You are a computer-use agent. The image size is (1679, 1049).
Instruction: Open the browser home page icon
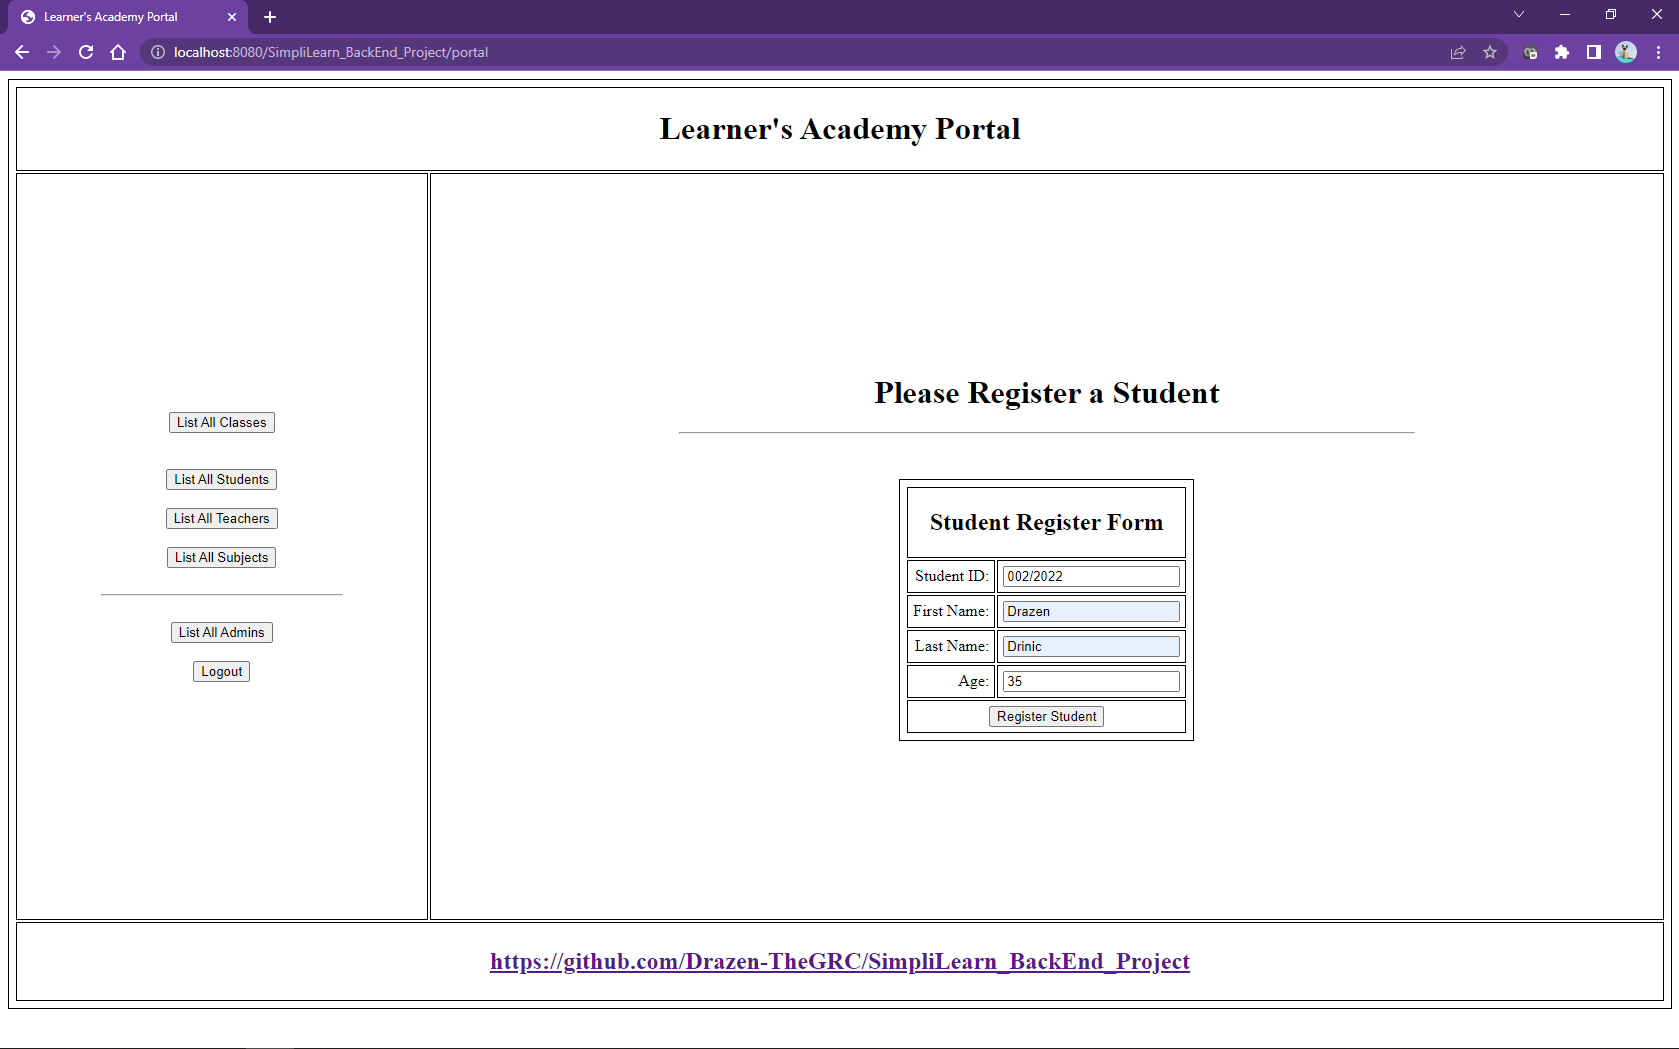[118, 52]
